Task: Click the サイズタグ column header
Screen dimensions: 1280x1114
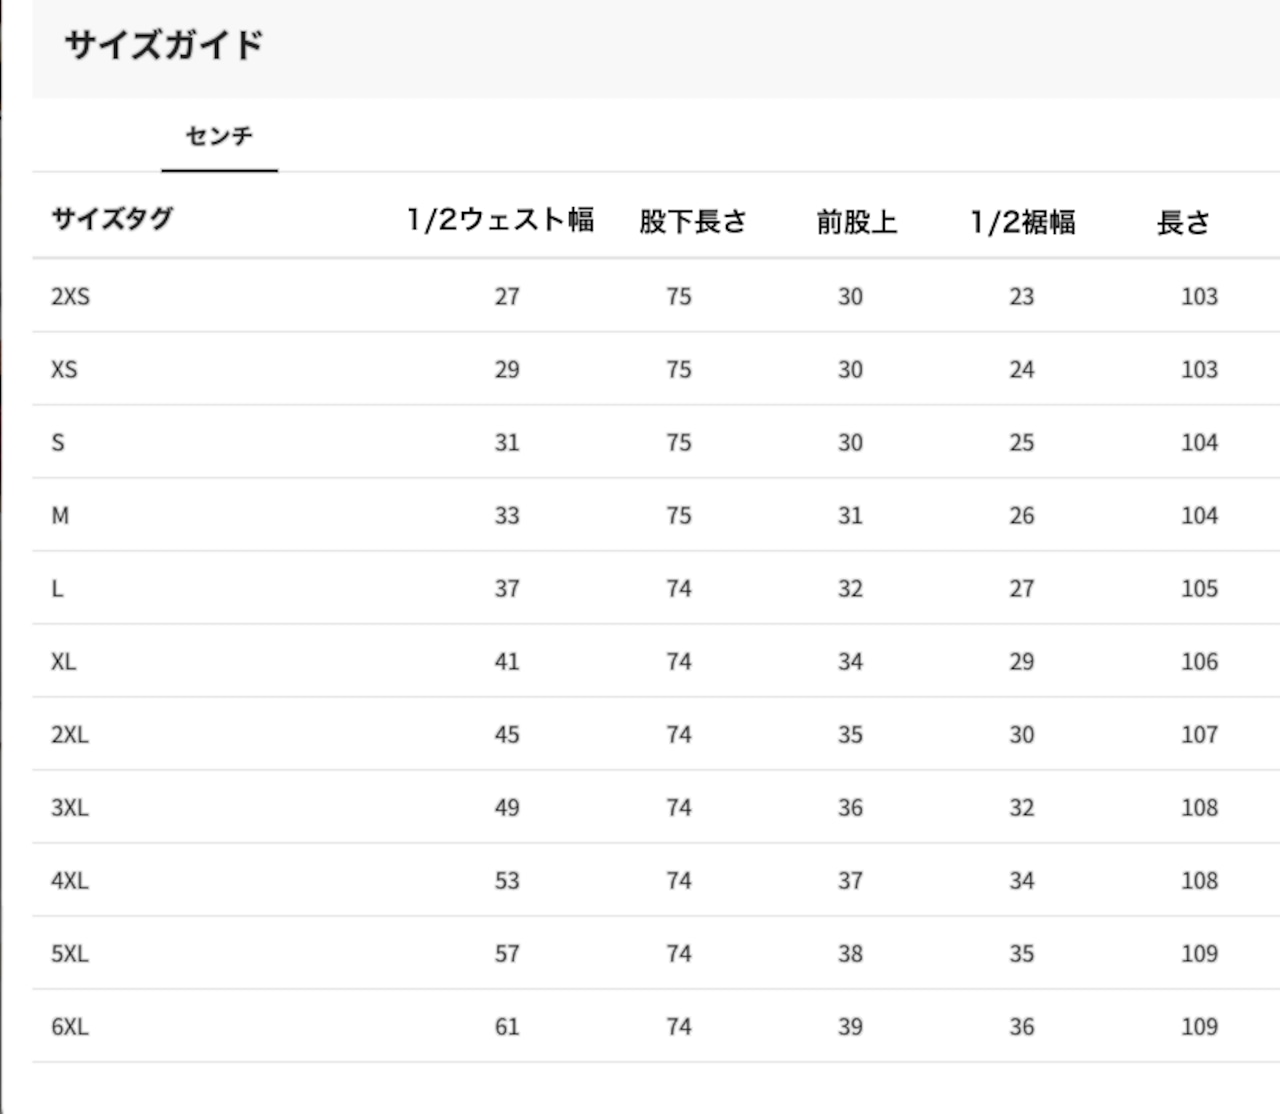Action: (x=112, y=219)
